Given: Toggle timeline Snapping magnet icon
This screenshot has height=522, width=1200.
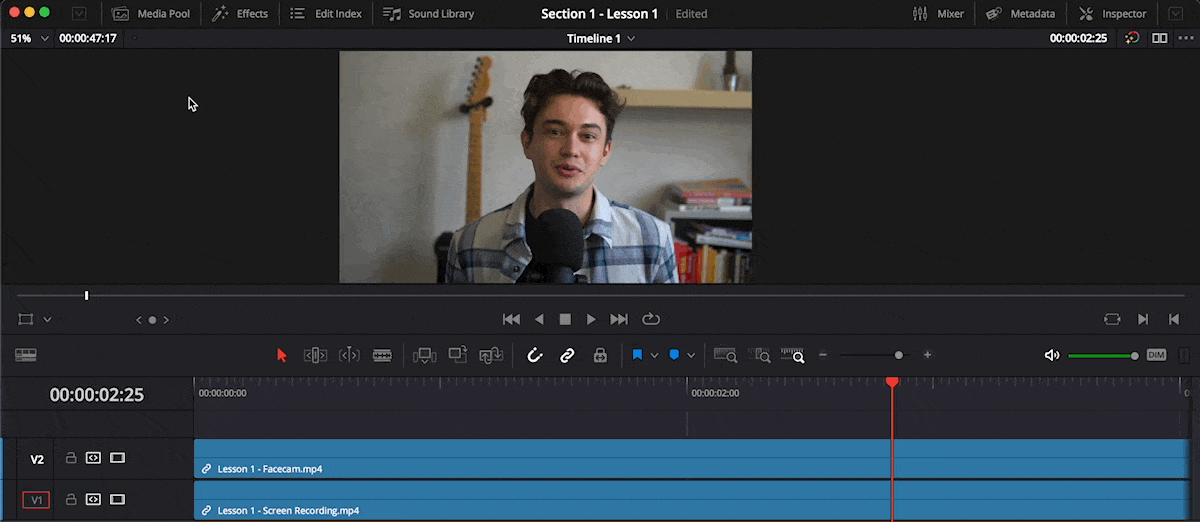Looking at the screenshot, I should (x=535, y=355).
